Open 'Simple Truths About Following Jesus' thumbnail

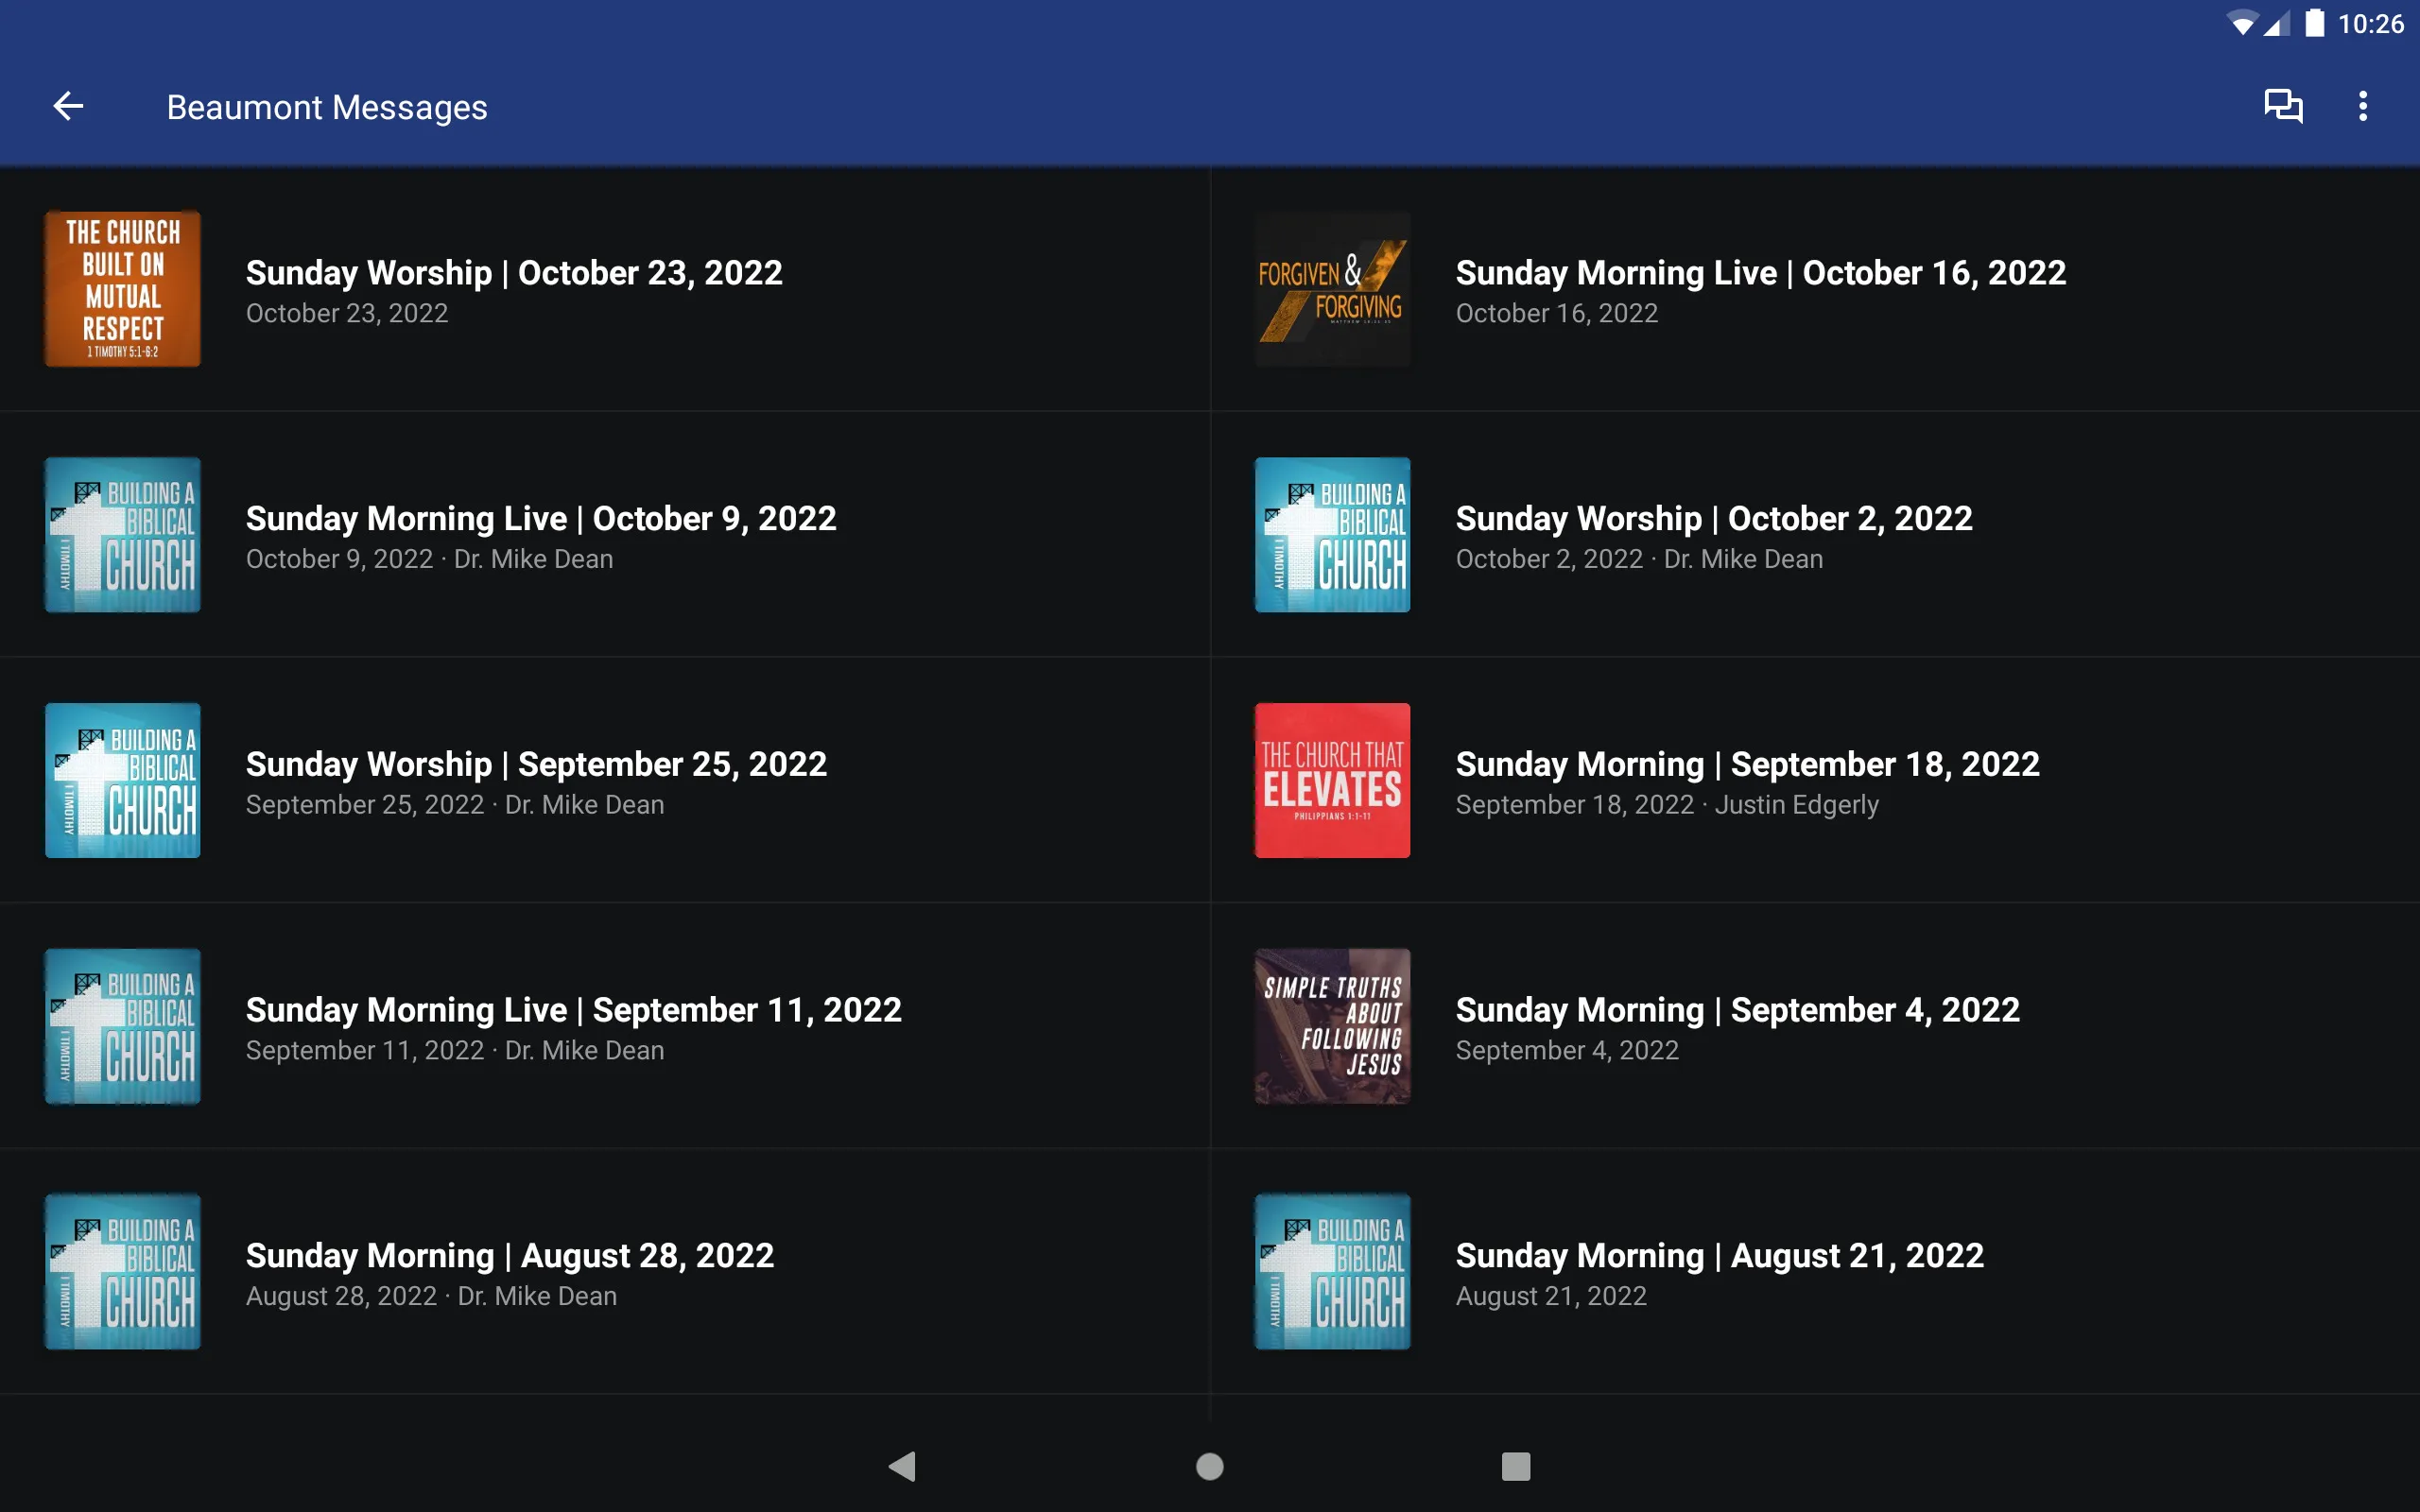click(x=1332, y=1026)
